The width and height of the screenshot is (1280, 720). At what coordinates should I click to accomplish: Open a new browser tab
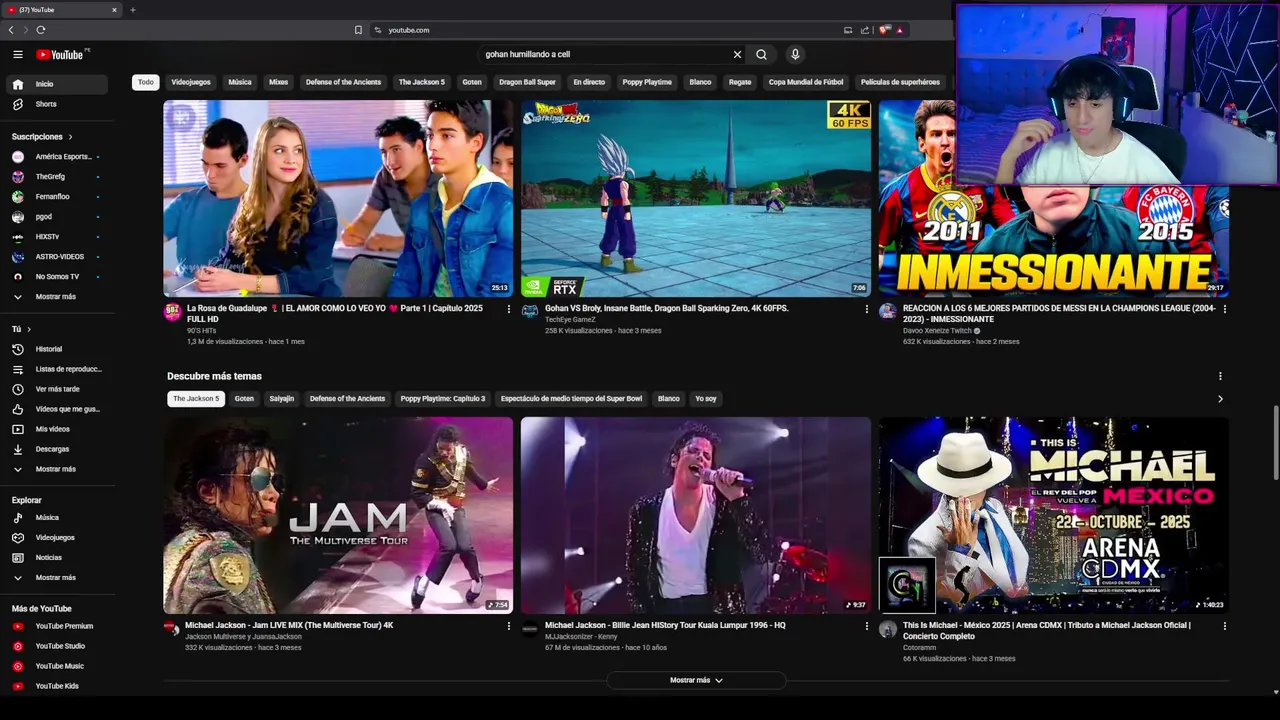(x=132, y=10)
